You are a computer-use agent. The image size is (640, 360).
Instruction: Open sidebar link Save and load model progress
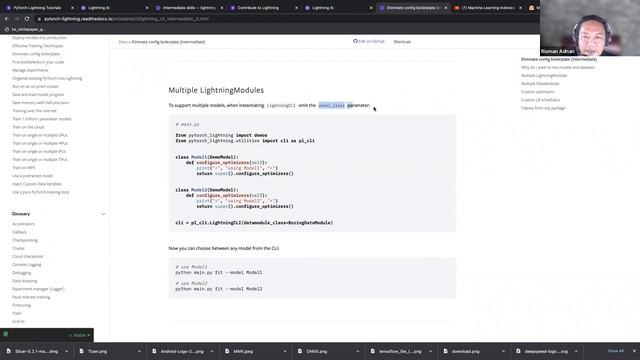[38, 95]
